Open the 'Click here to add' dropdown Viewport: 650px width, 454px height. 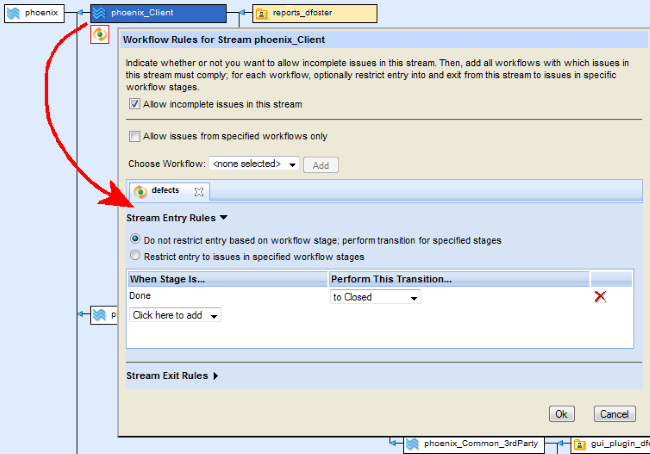(175, 315)
